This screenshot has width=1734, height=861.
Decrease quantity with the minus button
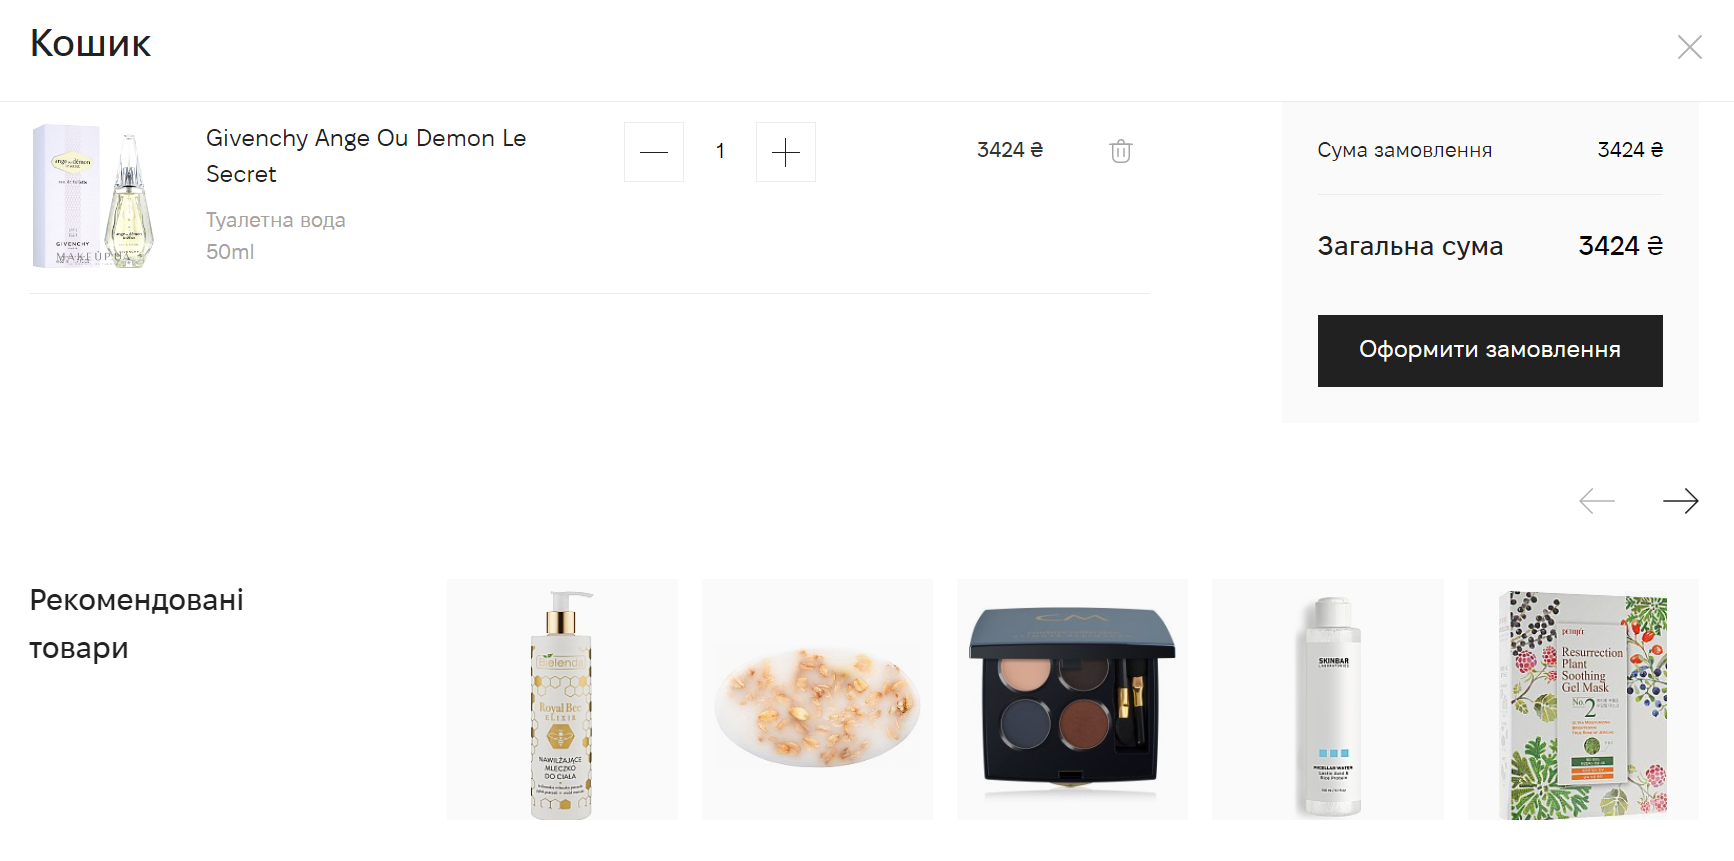(x=654, y=152)
